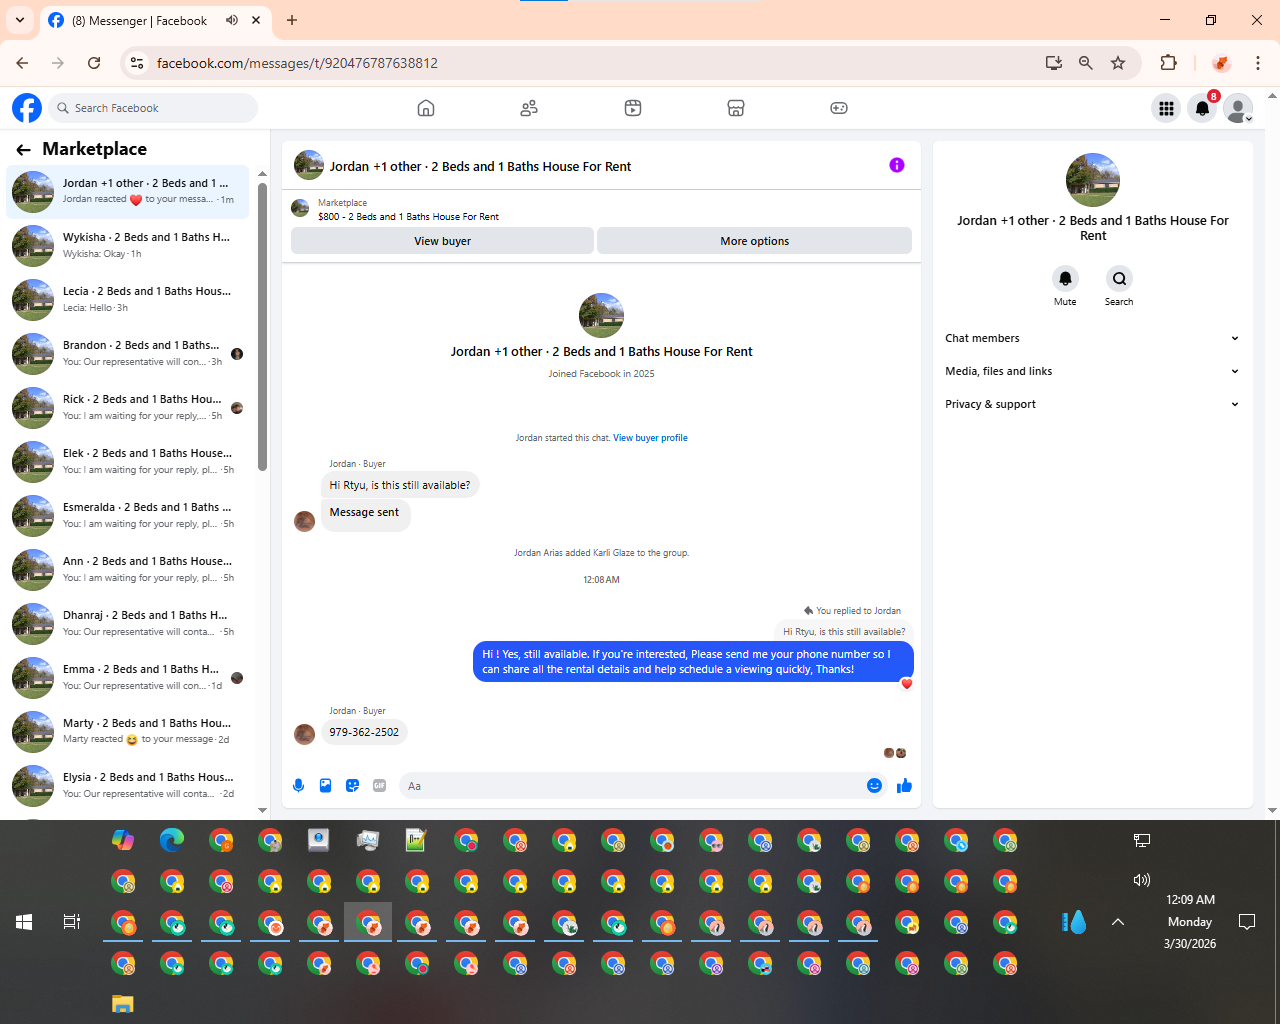The width and height of the screenshot is (1280, 1024).
Task: Open the browser tab search dropdown
Action: point(20,20)
